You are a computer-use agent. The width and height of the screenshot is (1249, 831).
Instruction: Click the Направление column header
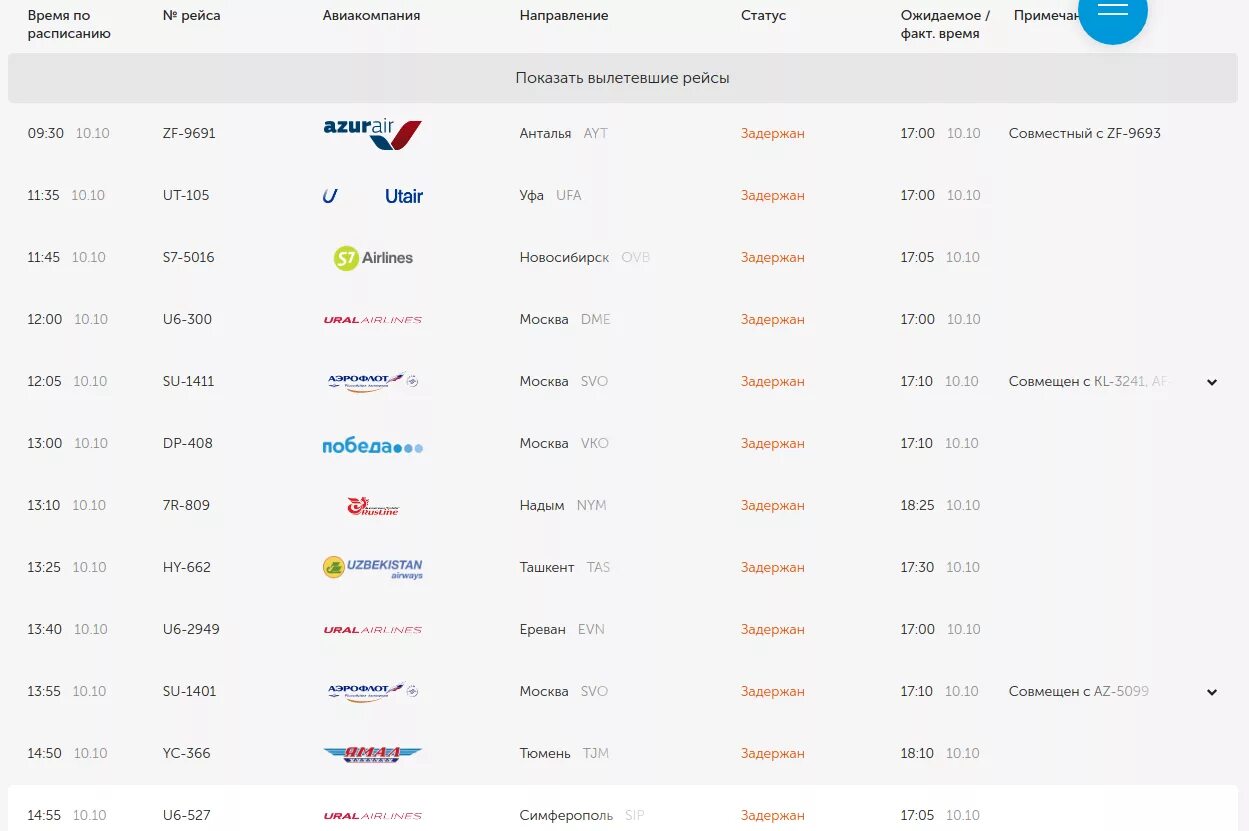564,15
